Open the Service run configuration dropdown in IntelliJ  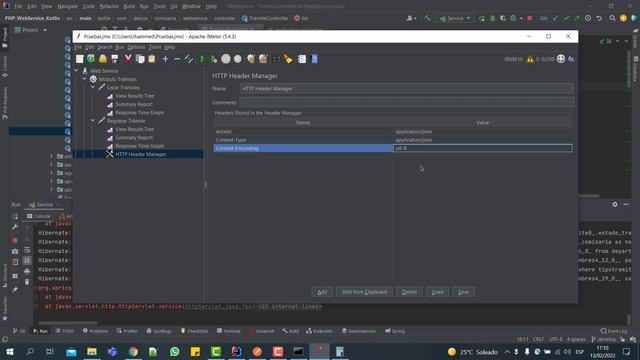pyautogui.click(x=455, y=18)
